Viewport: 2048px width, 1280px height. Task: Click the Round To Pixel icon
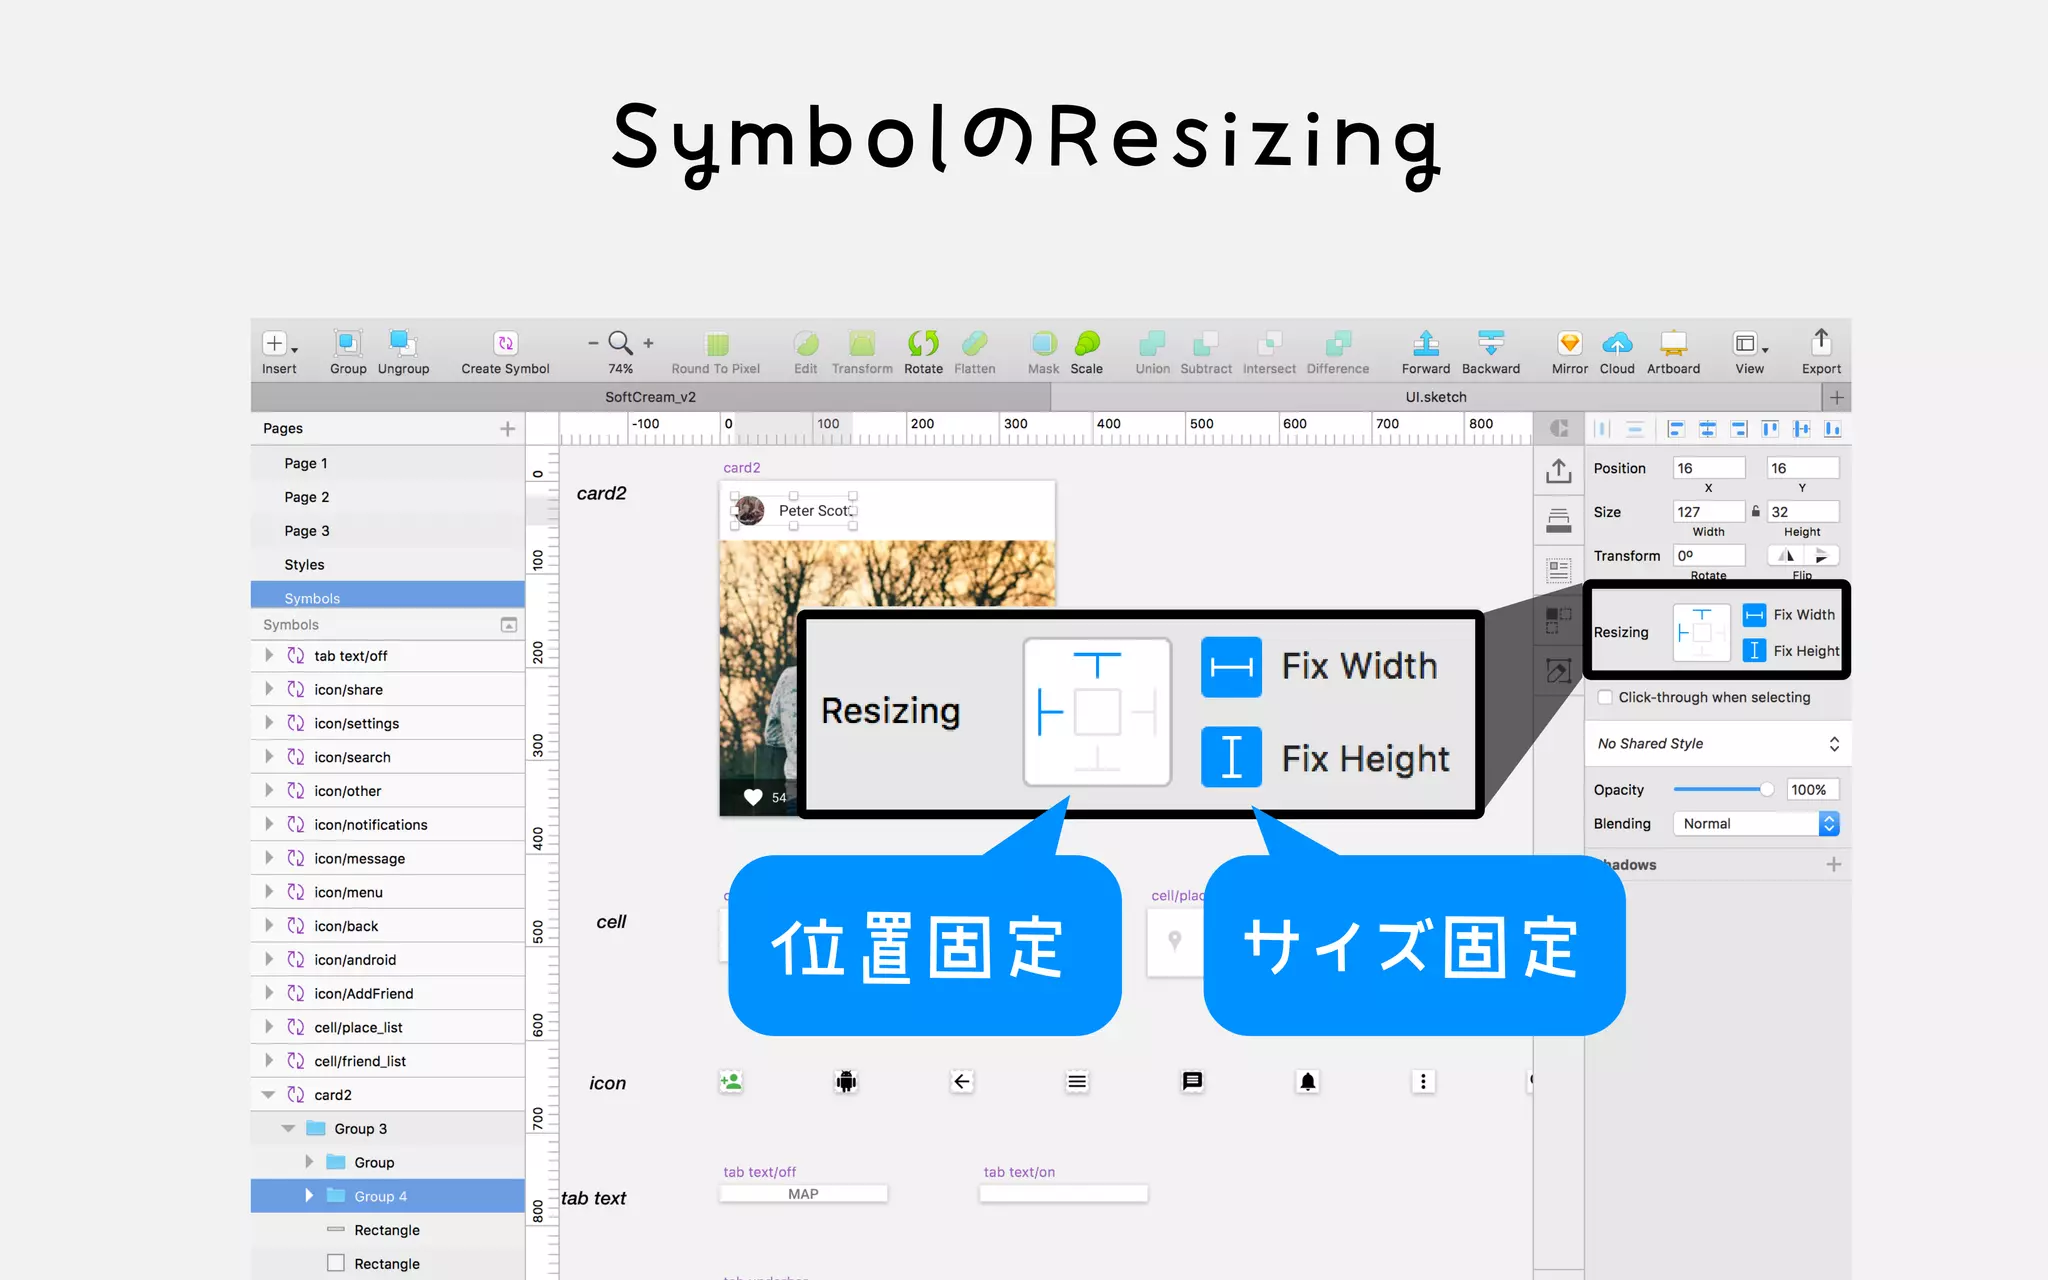[716, 344]
